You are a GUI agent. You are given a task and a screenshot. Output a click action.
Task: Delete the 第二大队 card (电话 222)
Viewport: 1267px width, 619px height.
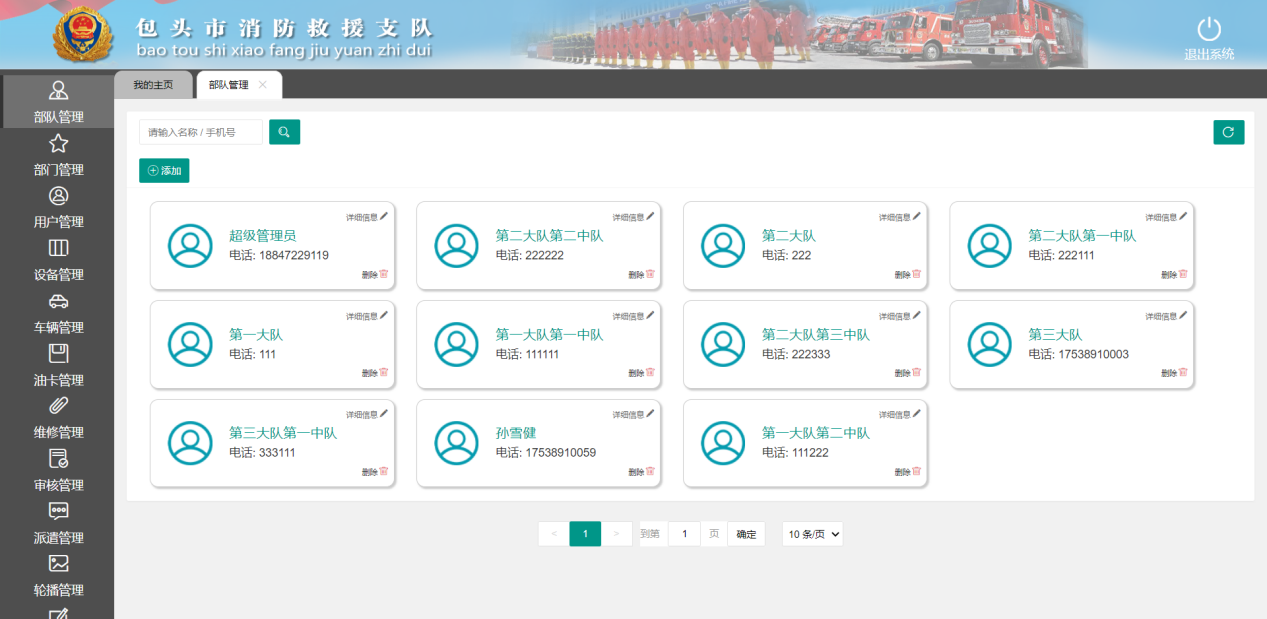click(908, 274)
